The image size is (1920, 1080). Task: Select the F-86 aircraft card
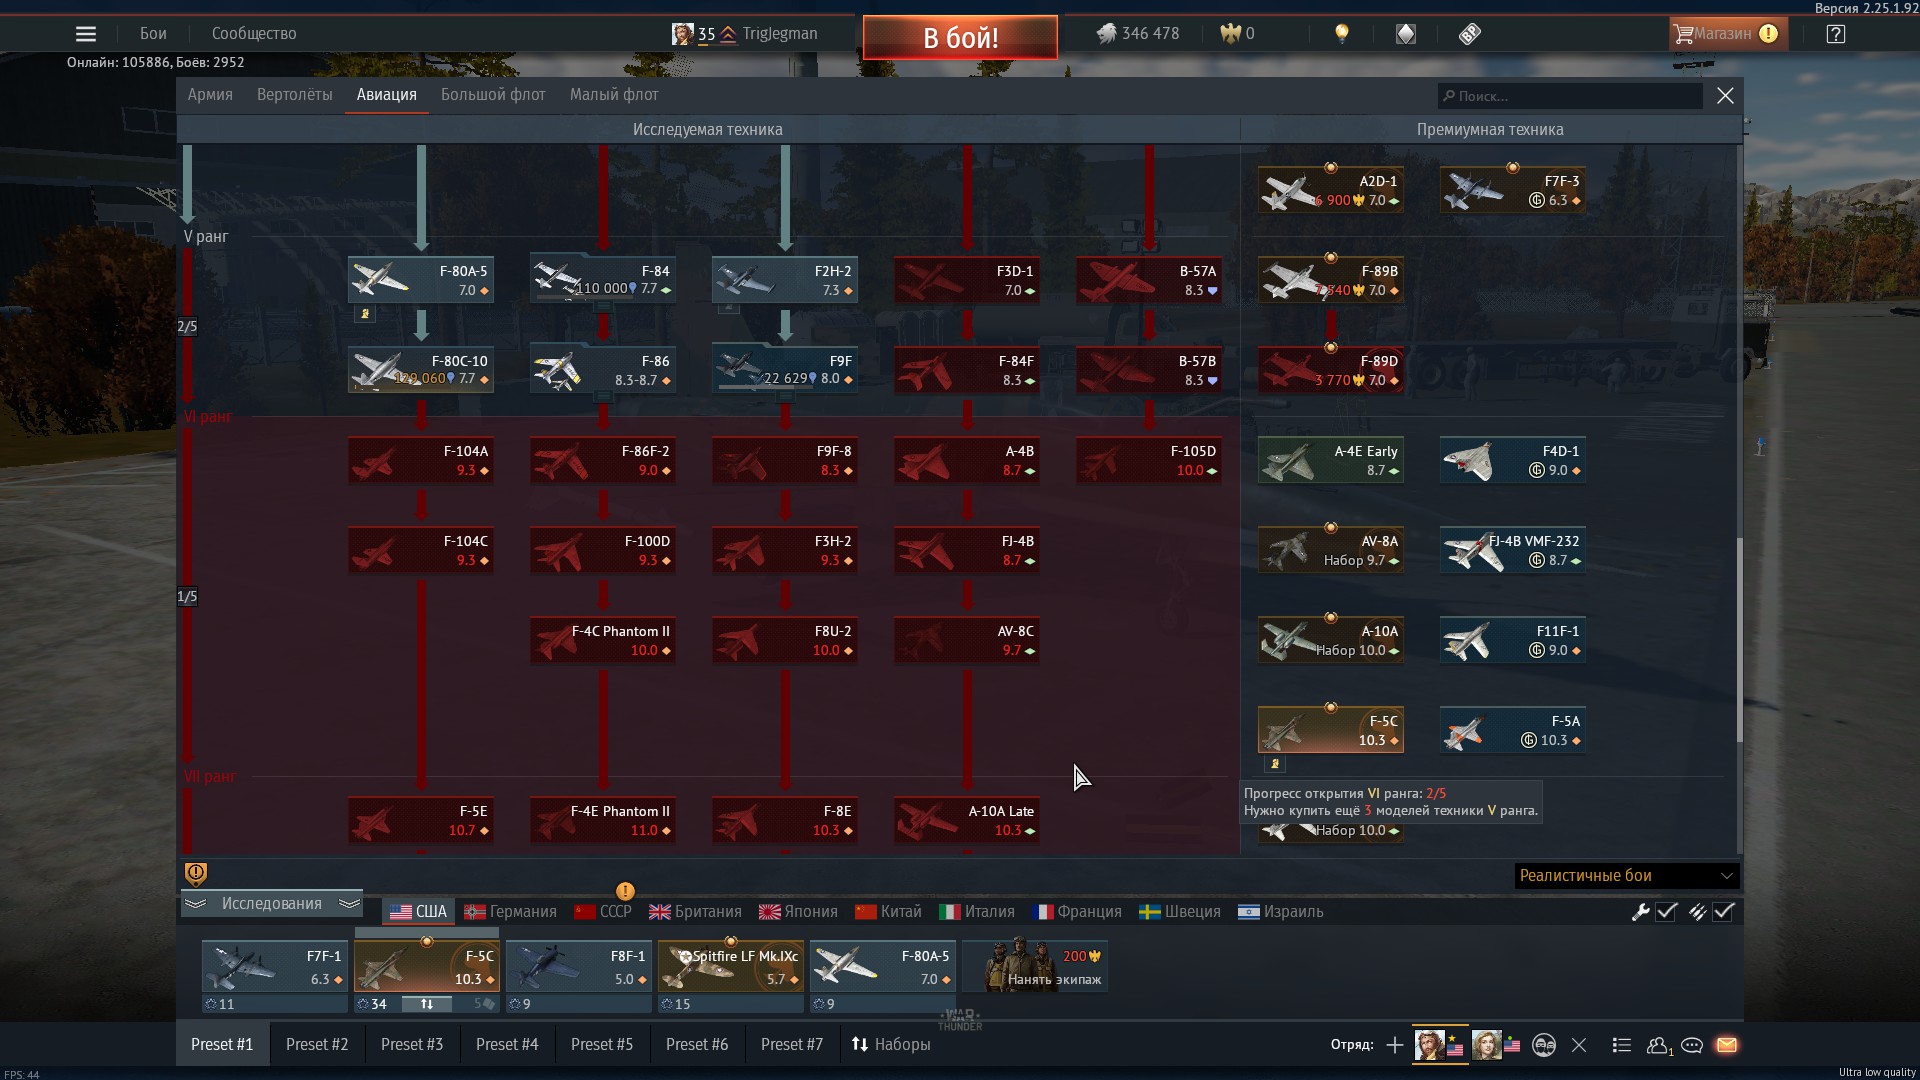tap(603, 370)
